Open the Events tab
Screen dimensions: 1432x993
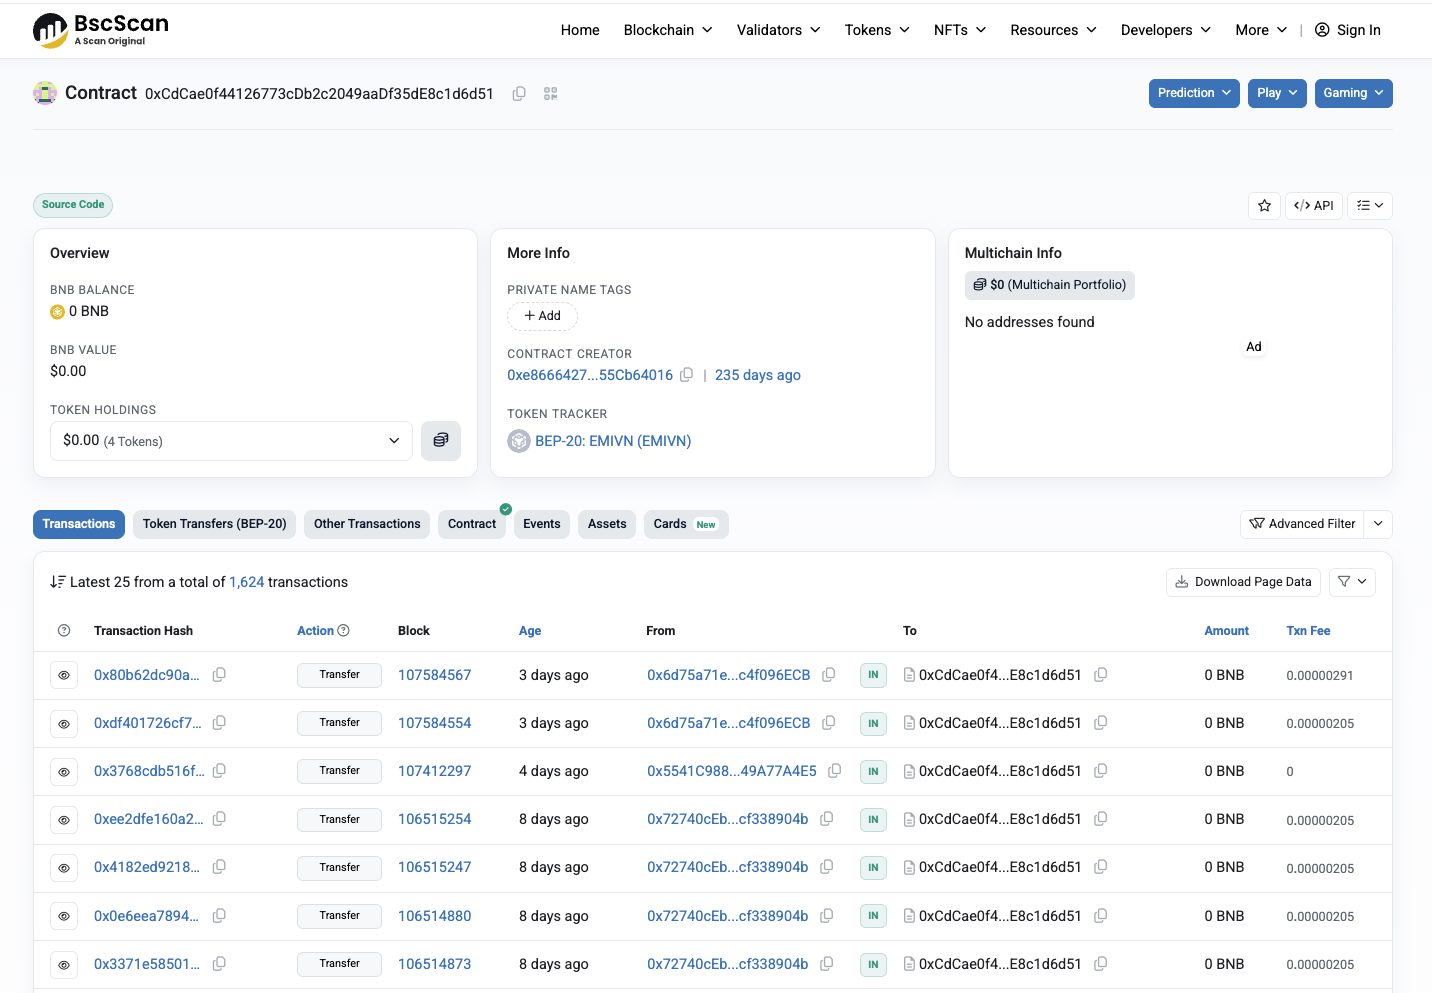coord(542,524)
